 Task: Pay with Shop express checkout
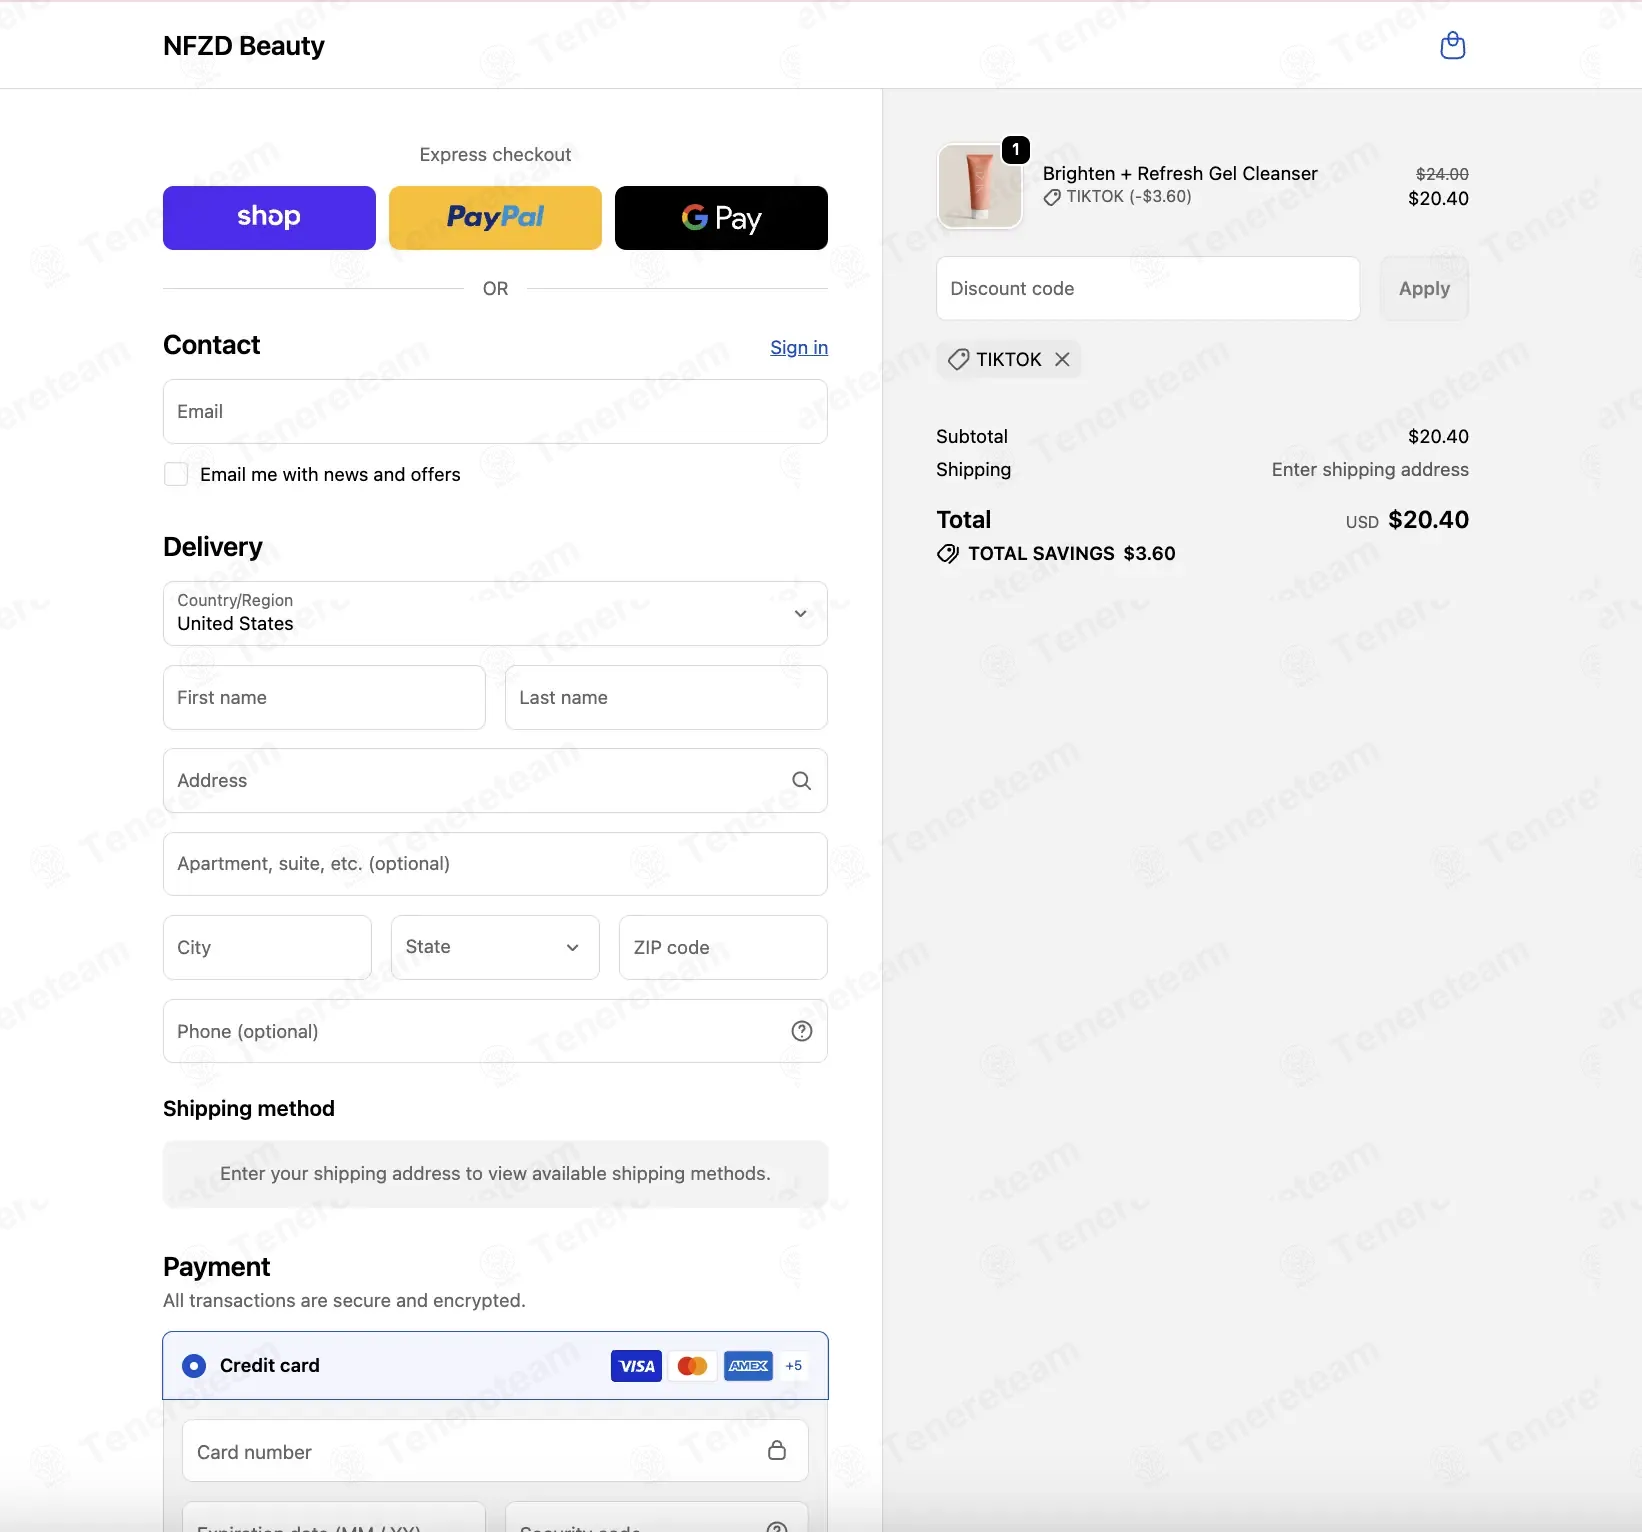(x=269, y=218)
